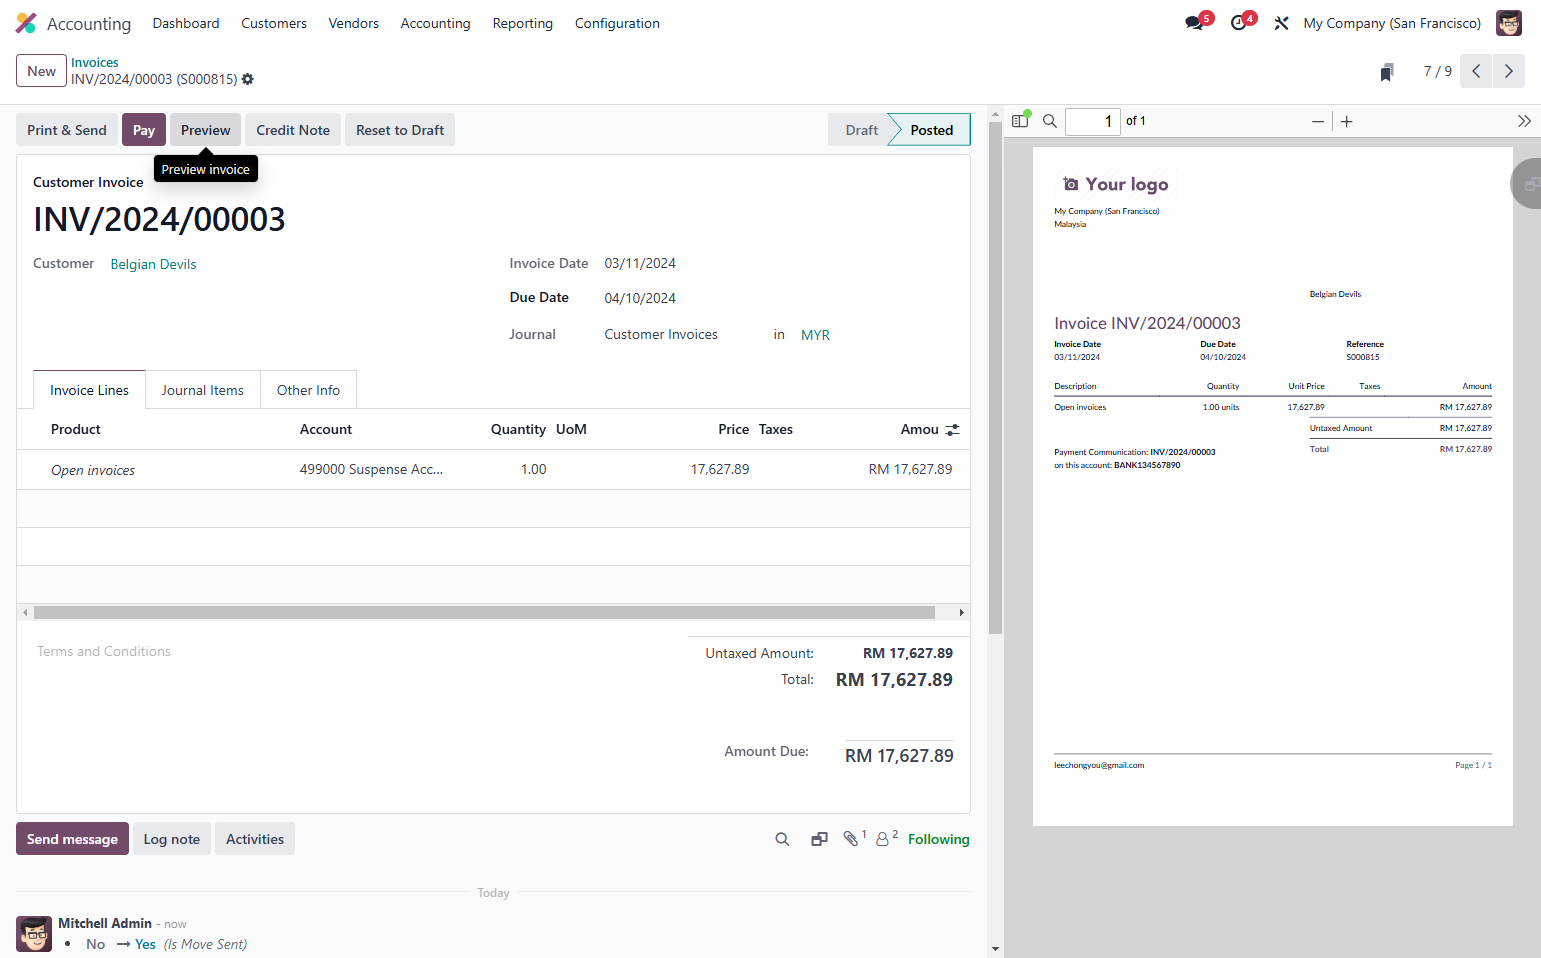Click the Pay button
The image size is (1541, 958).
[144, 130]
